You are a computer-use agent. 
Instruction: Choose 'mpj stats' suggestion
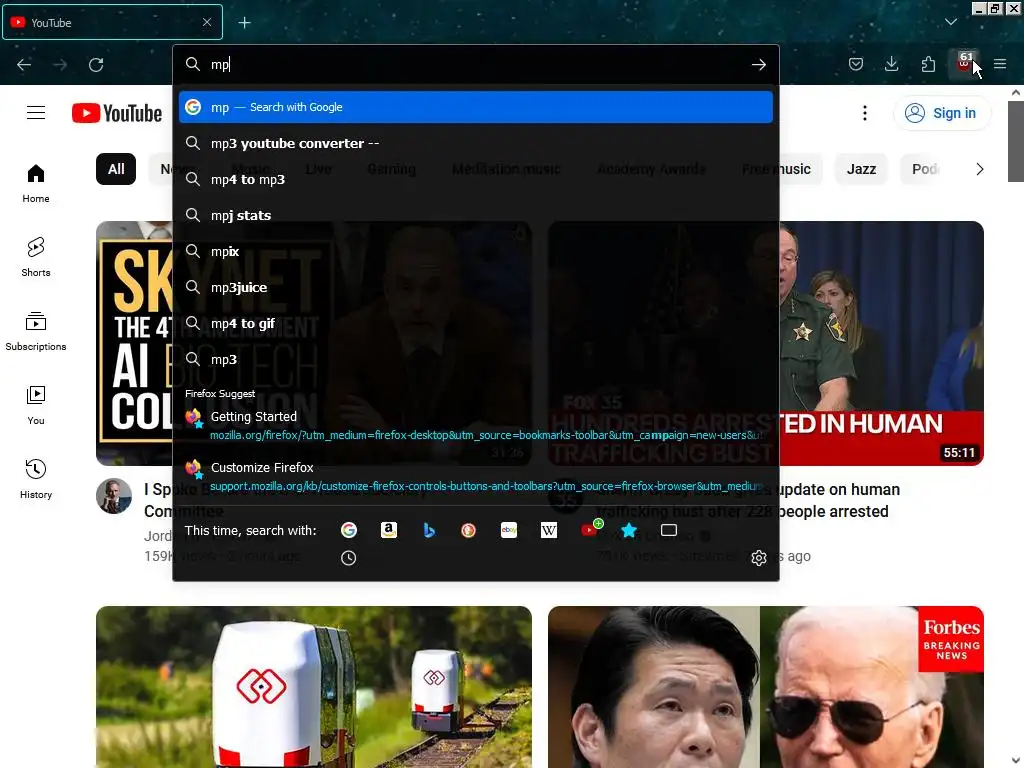click(475, 215)
